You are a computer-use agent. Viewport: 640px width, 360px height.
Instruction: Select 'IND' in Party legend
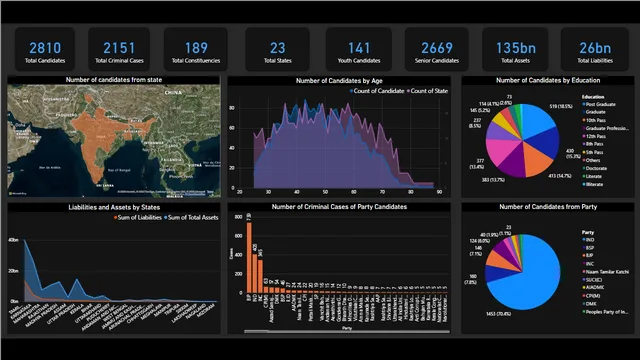point(588,240)
